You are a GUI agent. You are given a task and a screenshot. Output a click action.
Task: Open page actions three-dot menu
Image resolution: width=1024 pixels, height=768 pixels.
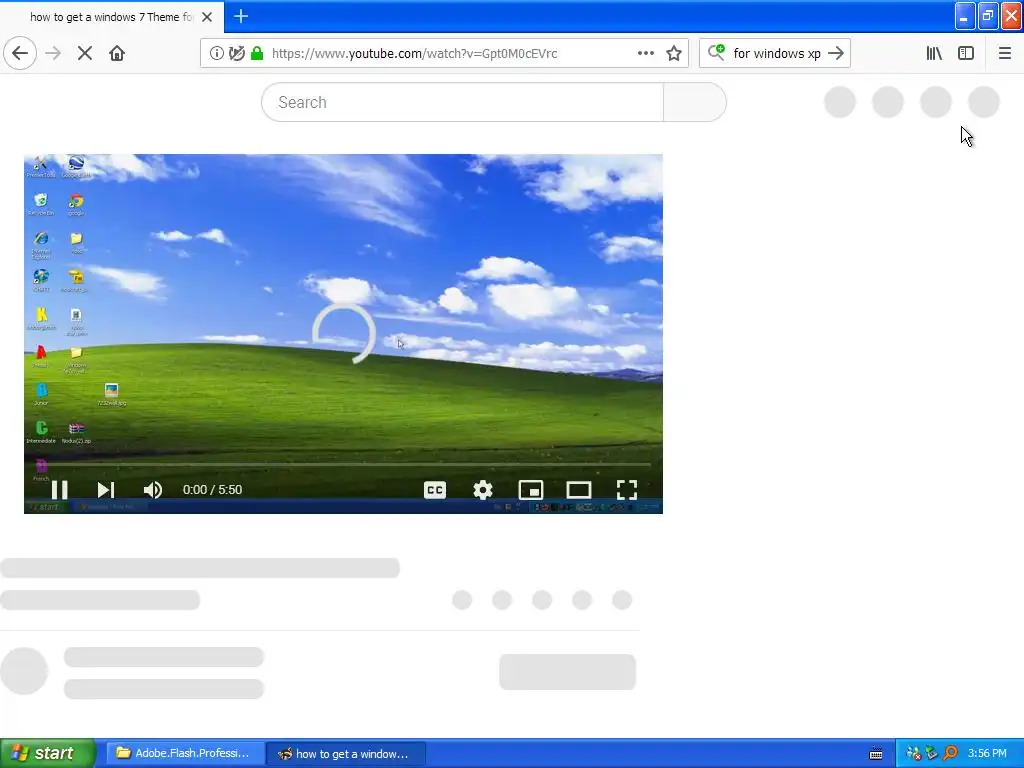[645, 54]
